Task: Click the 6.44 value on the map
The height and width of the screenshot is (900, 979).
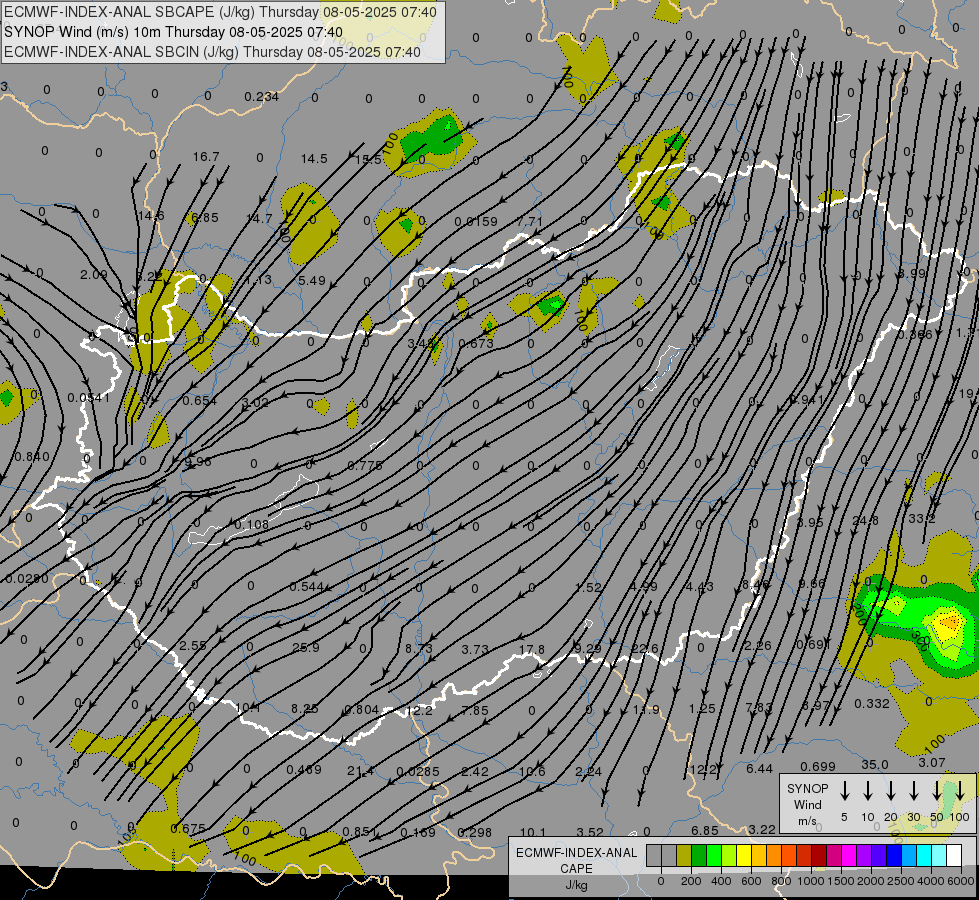Action: click(760, 769)
